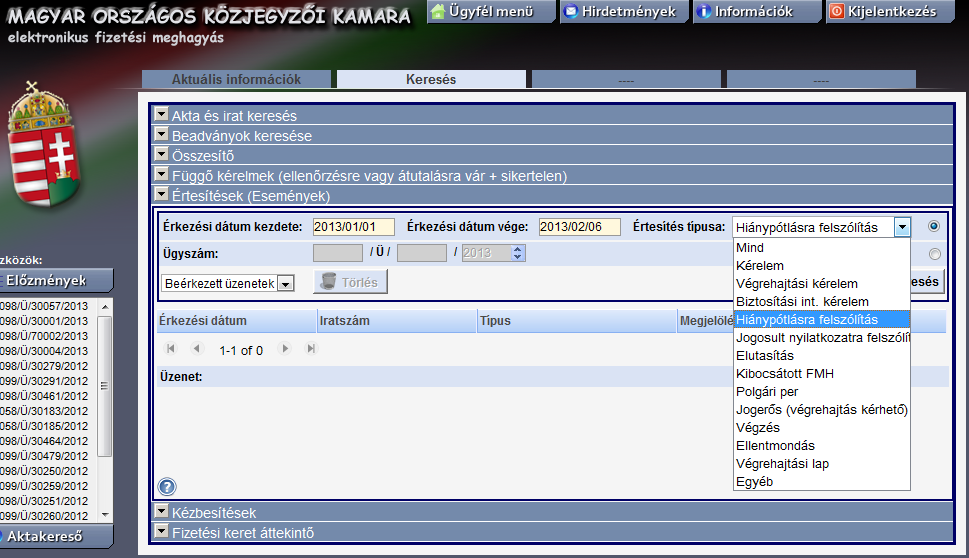Click the Érkezési dátum kezdete field
Image resolution: width=969 pixels, height=558 pixels.
(x=353, y=227)
